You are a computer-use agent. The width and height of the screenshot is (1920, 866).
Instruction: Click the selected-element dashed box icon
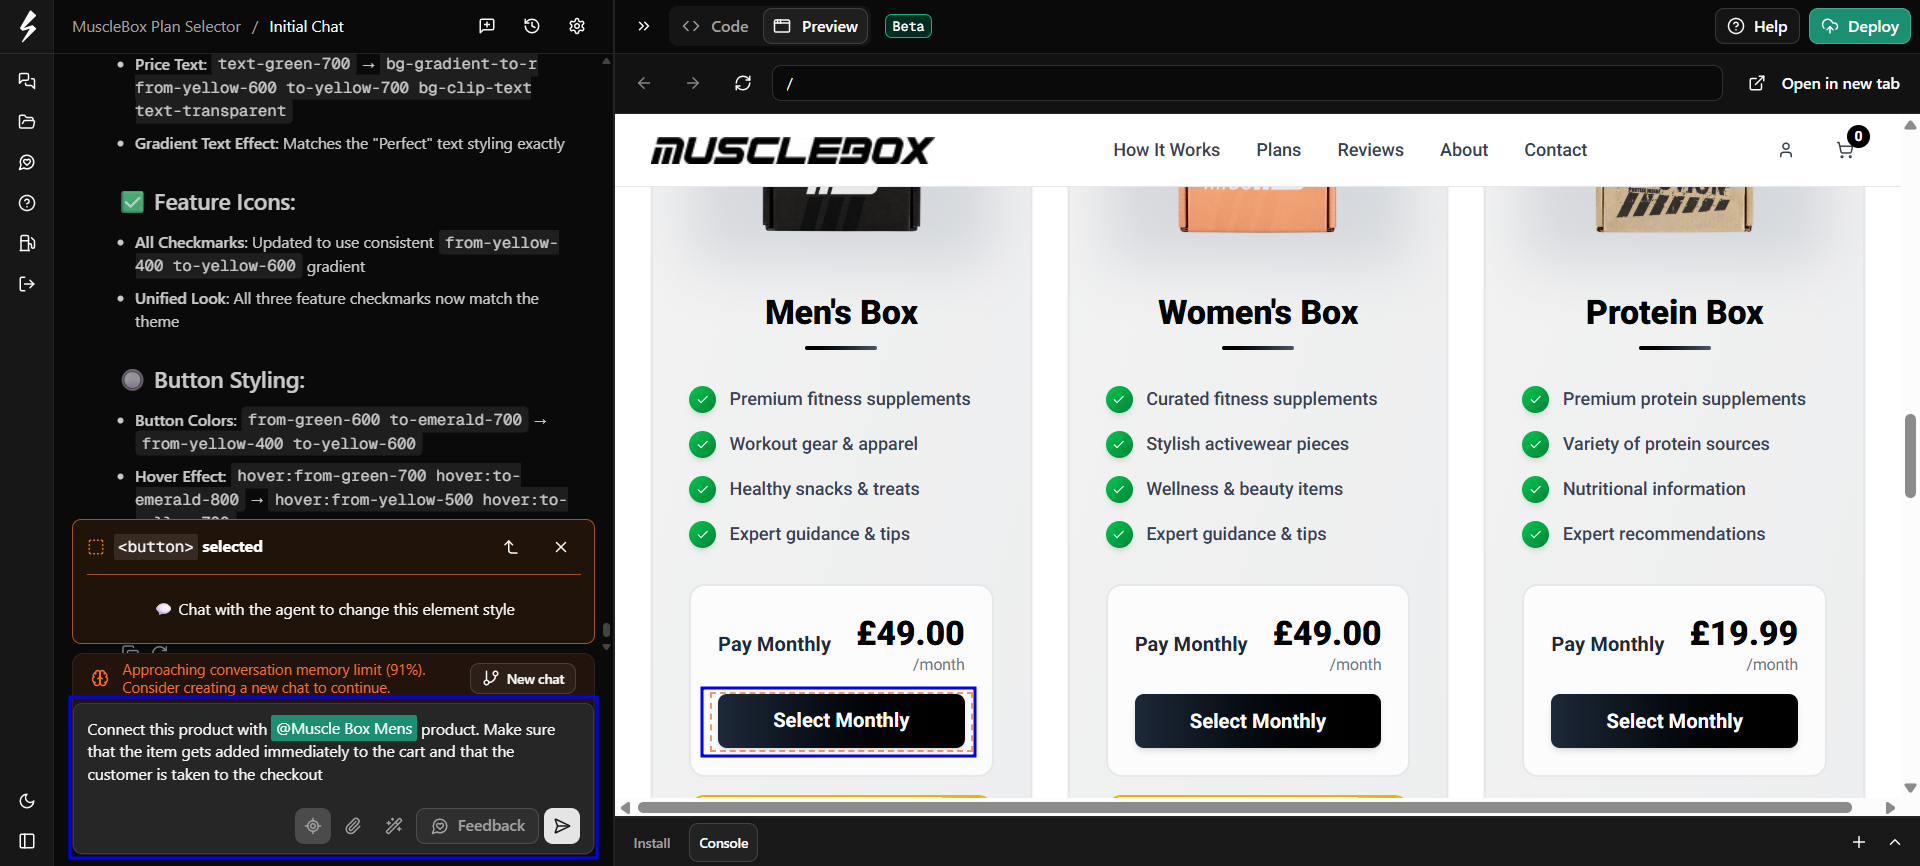[96, 547]
